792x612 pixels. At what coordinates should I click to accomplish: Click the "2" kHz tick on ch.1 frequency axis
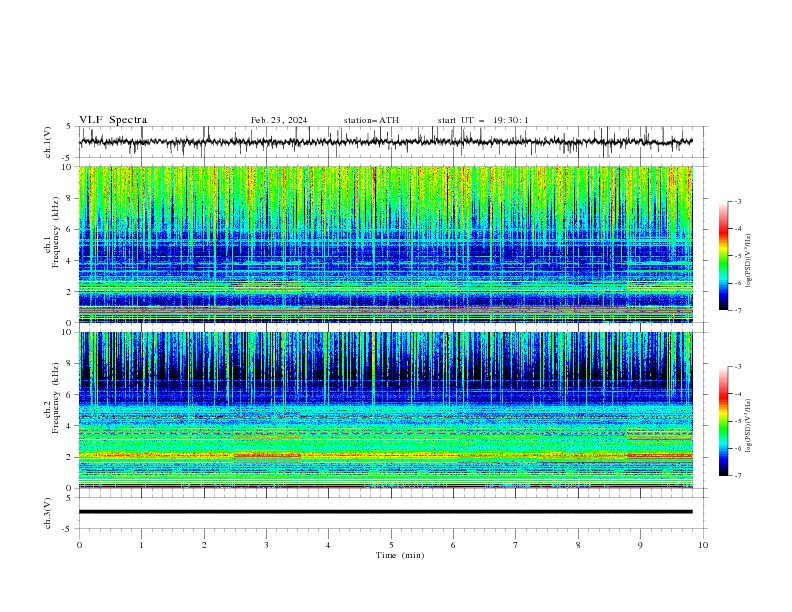pyautogui.click(x=70, y=292)
